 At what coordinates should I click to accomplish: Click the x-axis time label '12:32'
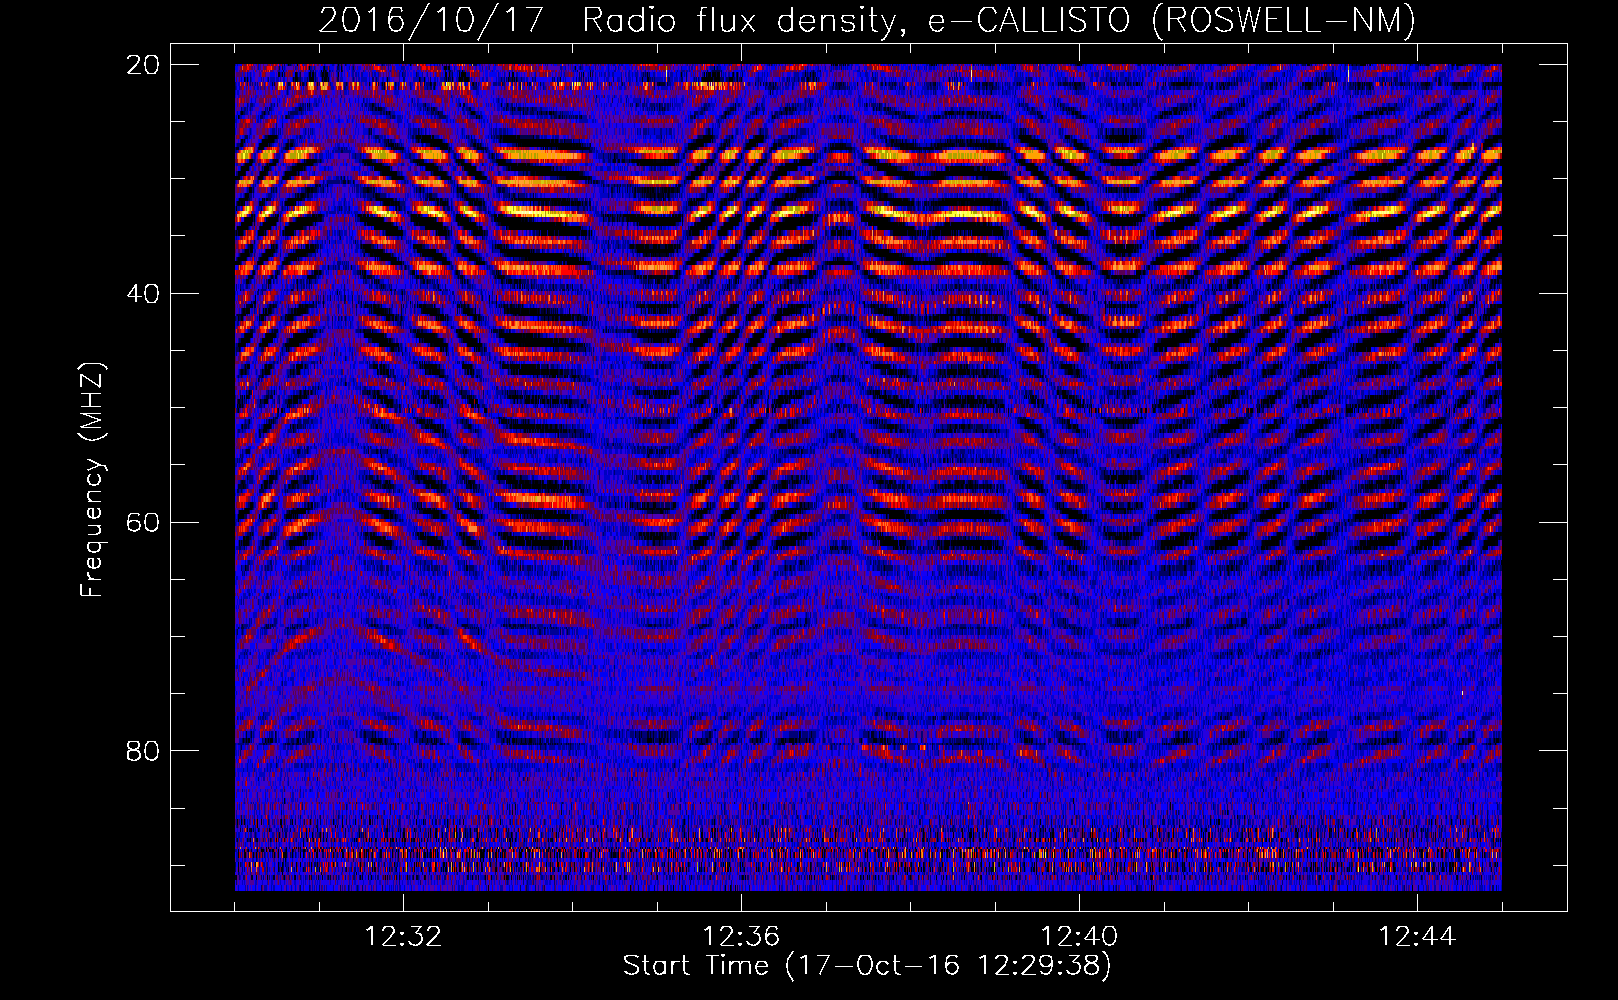(403, 936)
